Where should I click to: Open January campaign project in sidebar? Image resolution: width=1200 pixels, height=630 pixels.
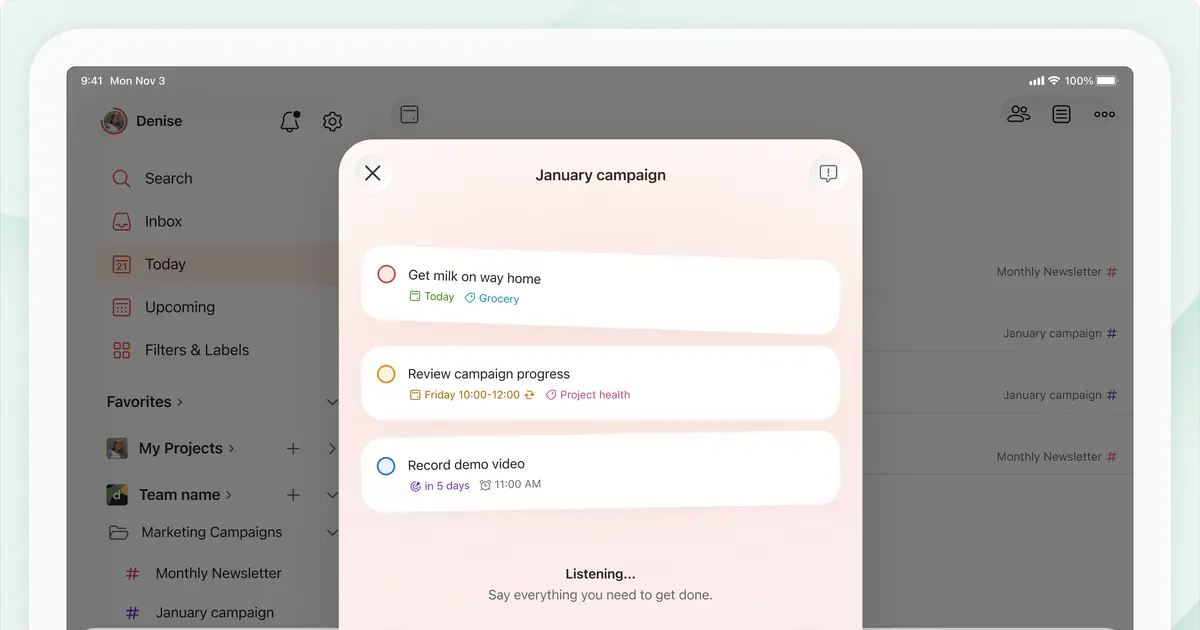point(214,612)
